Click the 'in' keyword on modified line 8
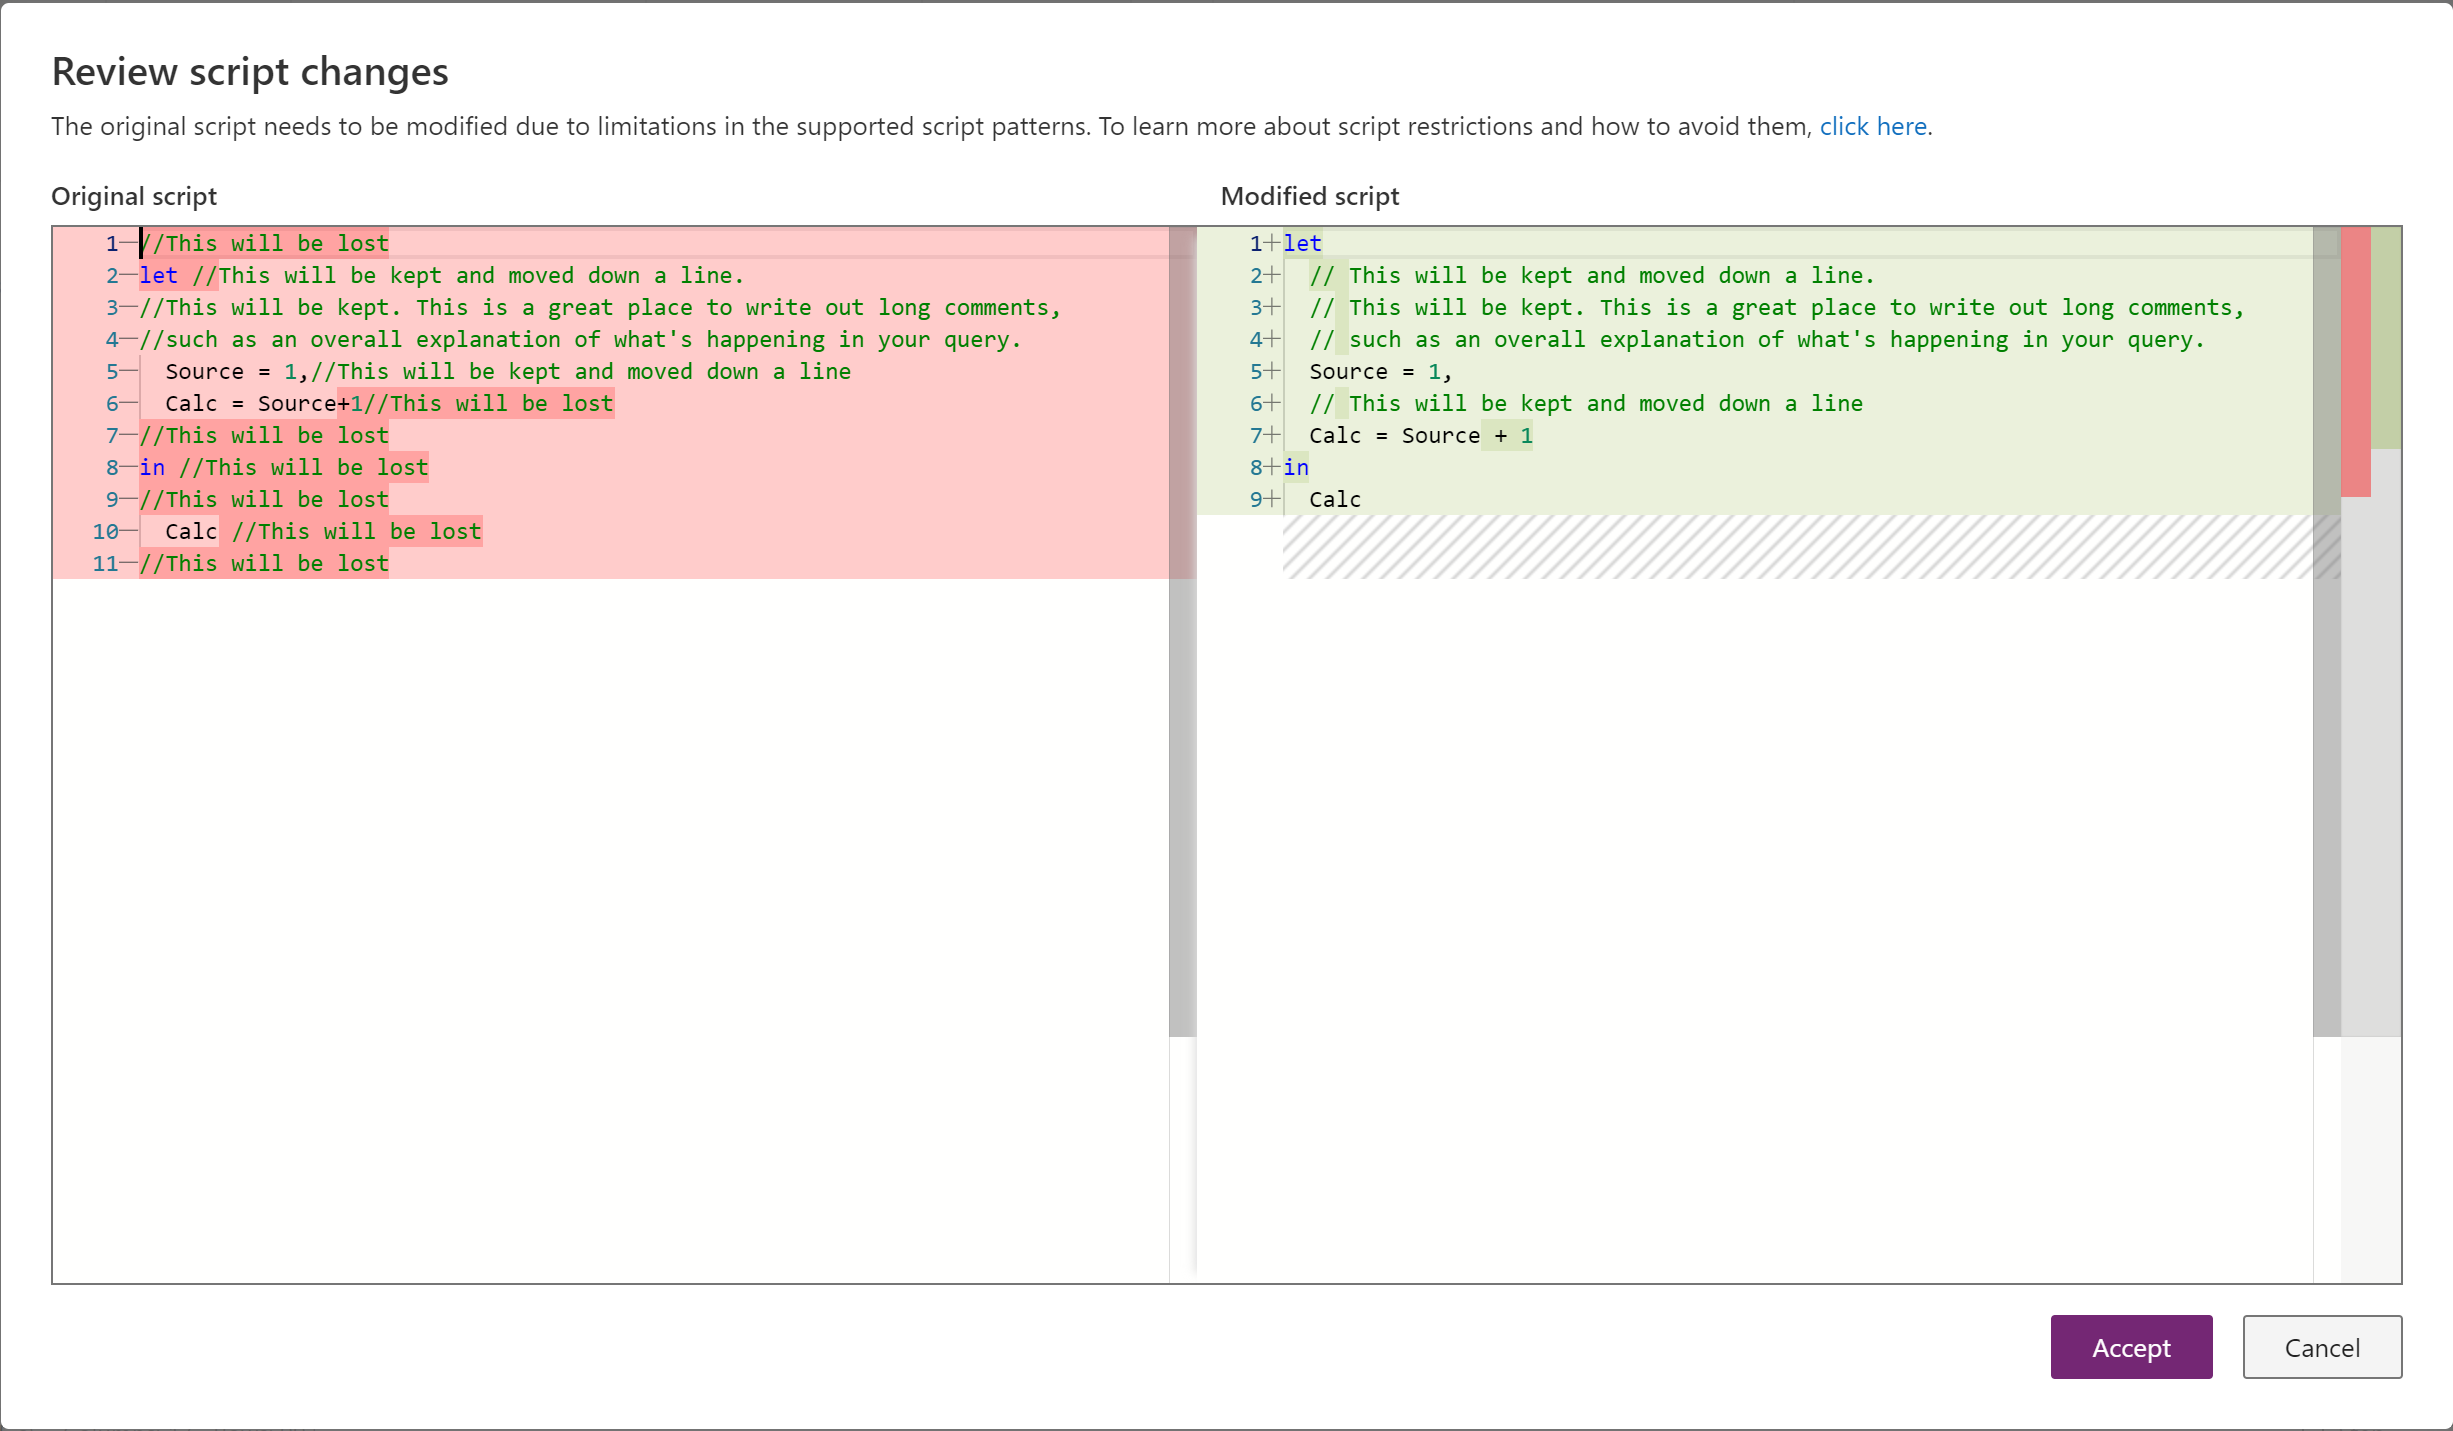This screenshot has height=1431, width=2453. pyautogui.click(x=1296, y=467)
